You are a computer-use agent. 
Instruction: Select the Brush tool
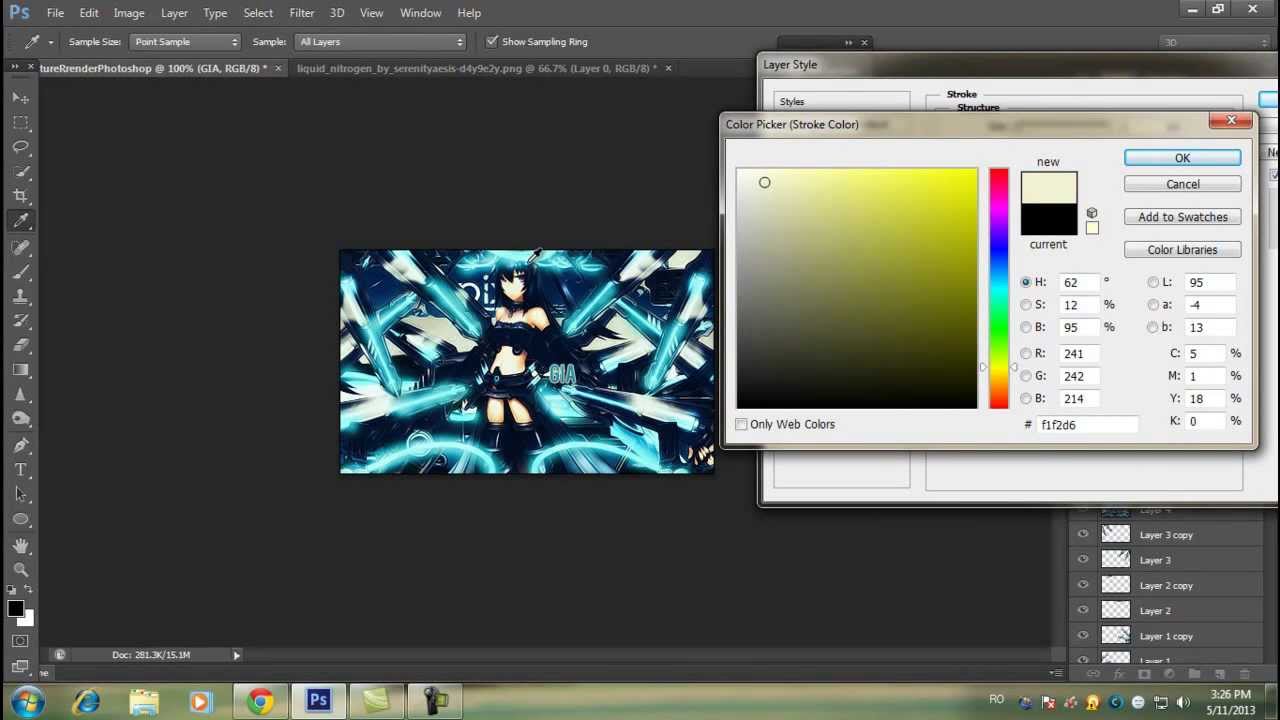pyautogui.click(x=21, y=271)
